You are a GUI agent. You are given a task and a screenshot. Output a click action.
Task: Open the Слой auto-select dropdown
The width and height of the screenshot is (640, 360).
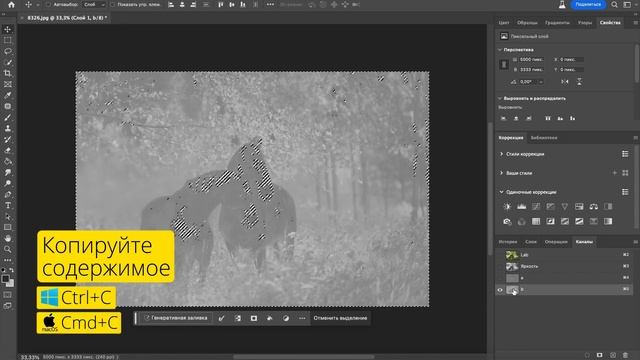(94, 4)
